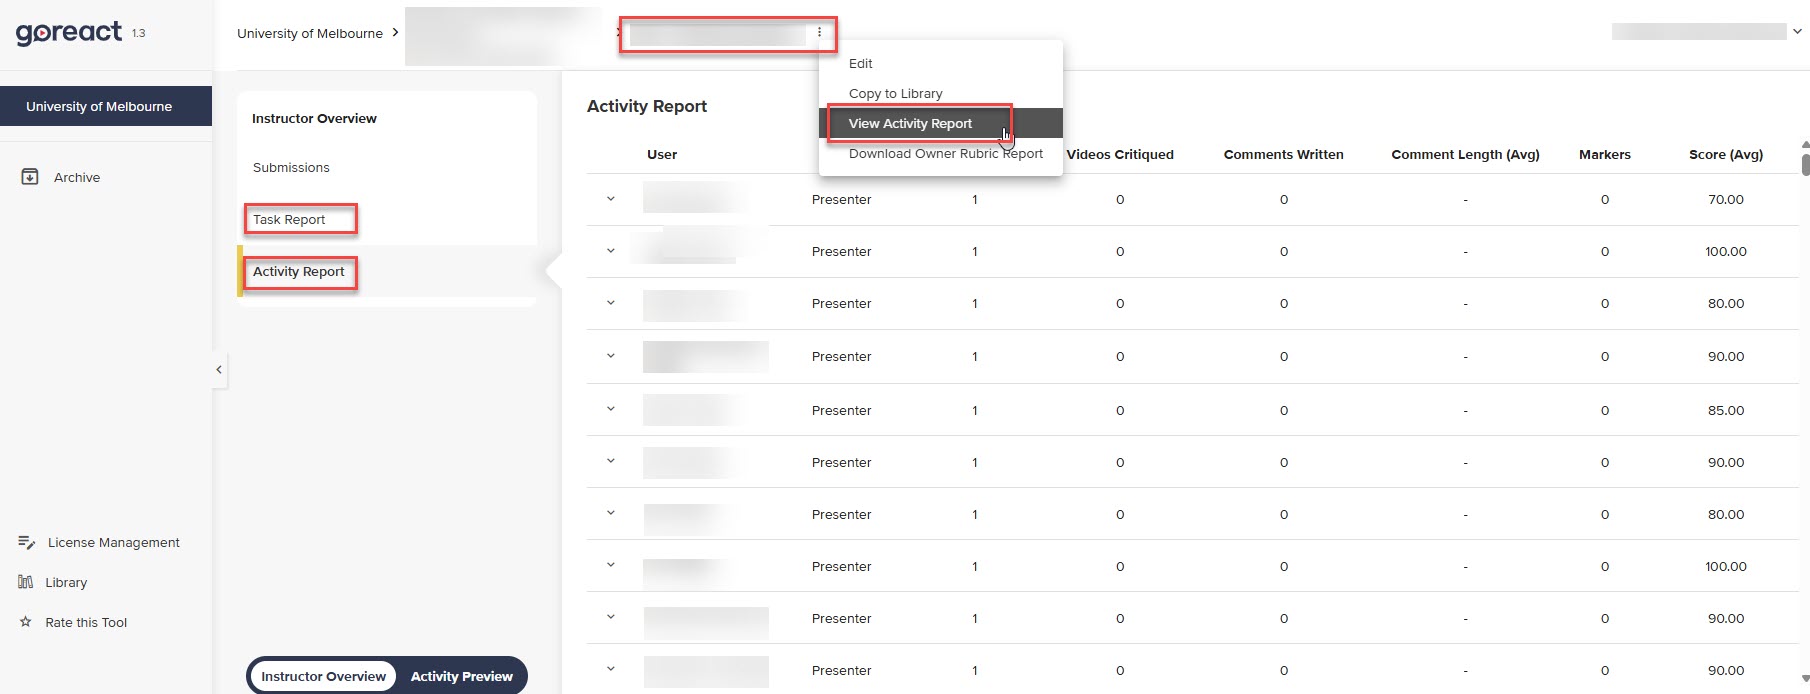Click the Instructor Overview heading
Viewport: 1810px width, 694px height.
(314, 118)
